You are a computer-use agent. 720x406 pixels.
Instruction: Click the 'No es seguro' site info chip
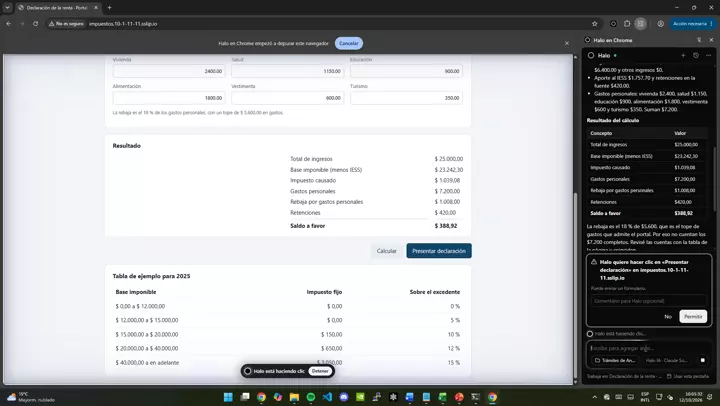click(67, 23)
